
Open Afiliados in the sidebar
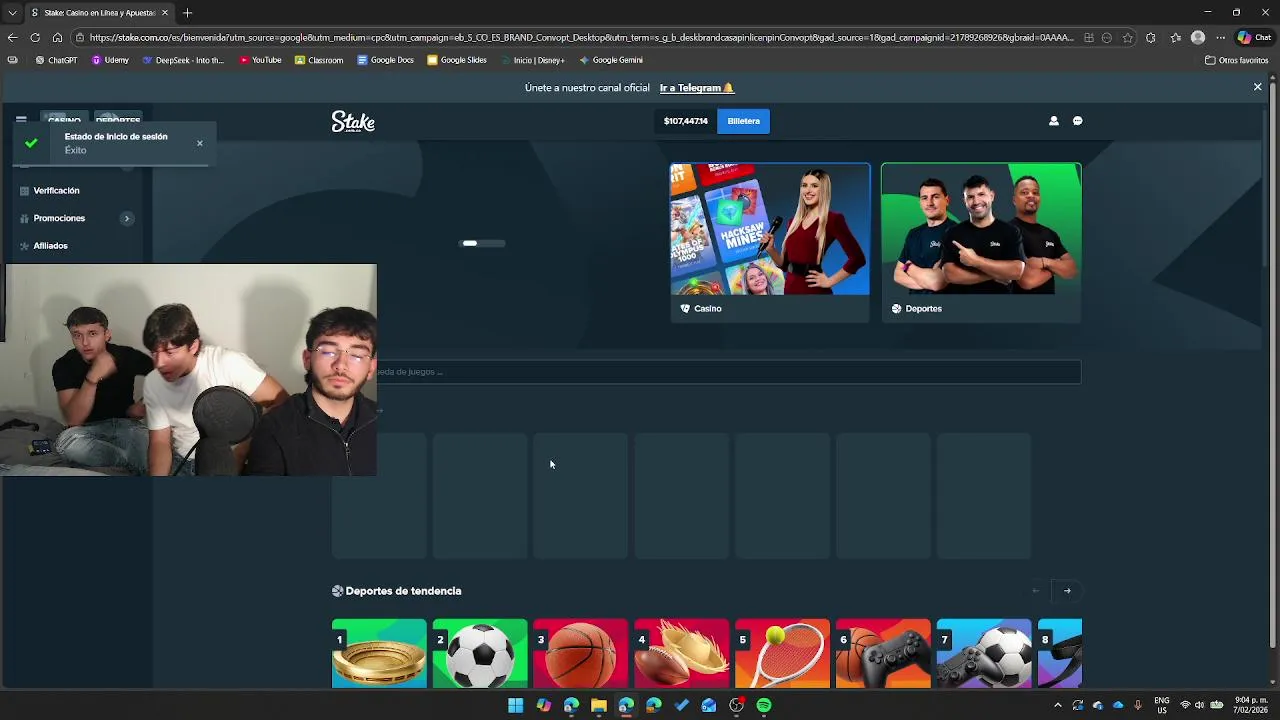[50, 246]
